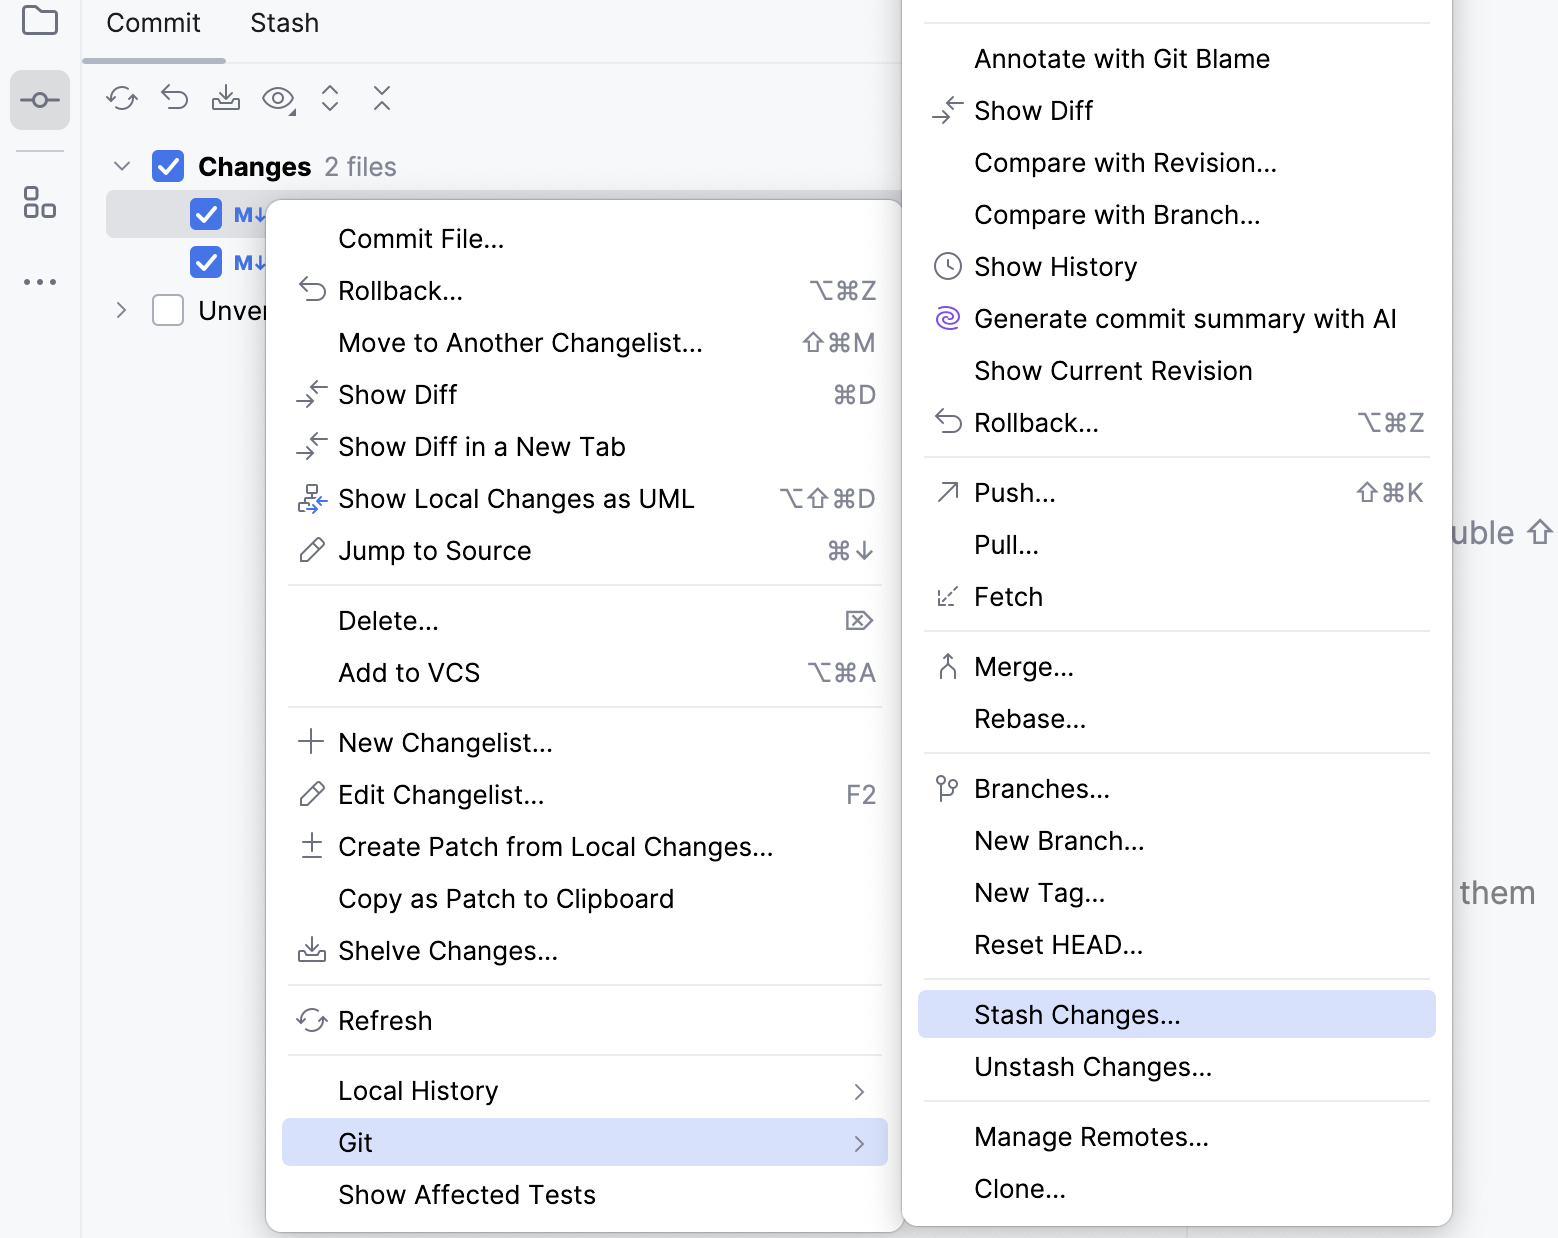
Task: Open the Local History submenu arrow
Action: [859, 1091]
